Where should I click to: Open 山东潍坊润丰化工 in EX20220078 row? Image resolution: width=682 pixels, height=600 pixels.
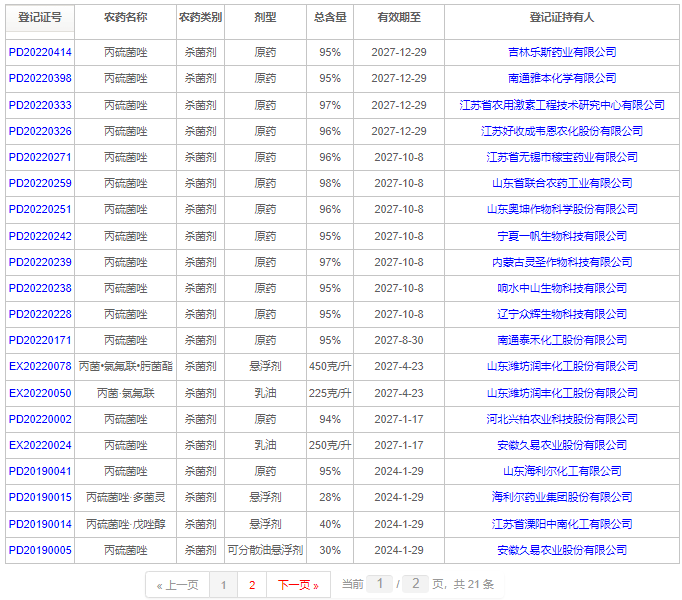tap(562, 366)
